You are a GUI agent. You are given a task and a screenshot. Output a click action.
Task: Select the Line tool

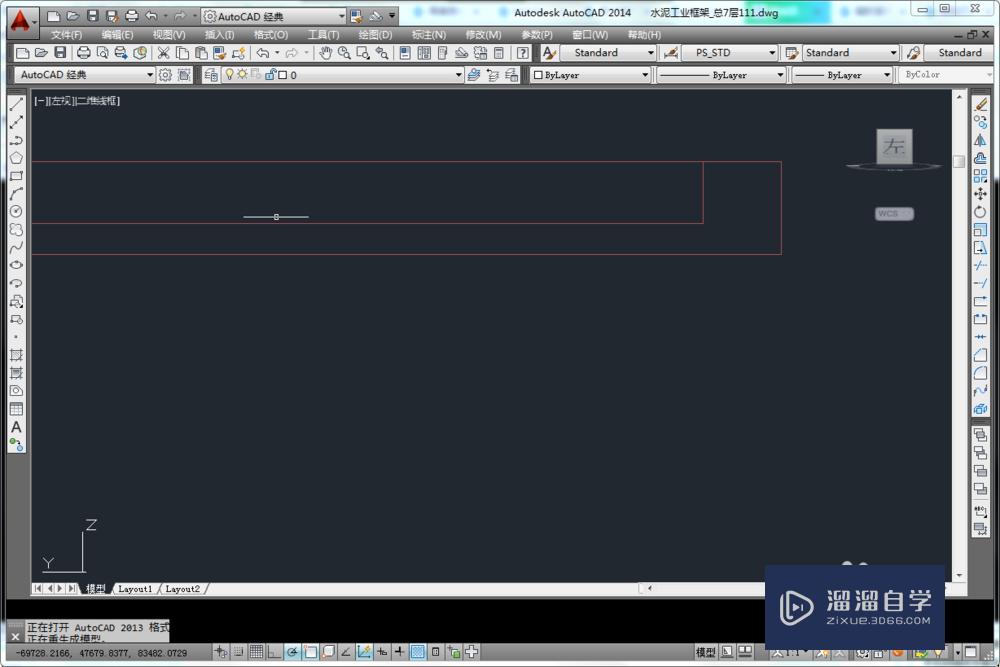point(16,106)
